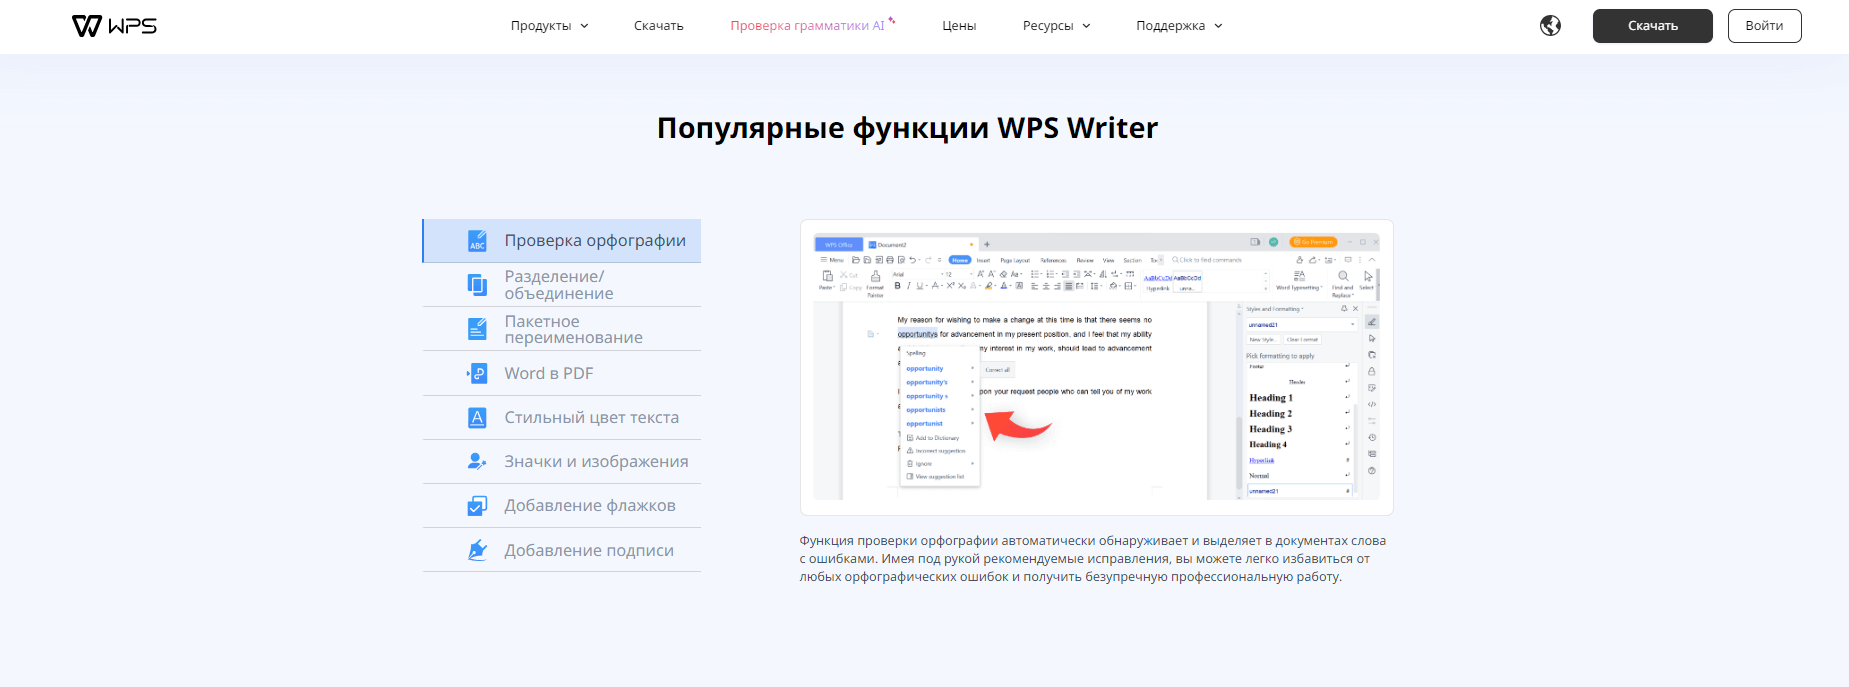This screenshot has width=1849, height=687.
Task: Expand the Продукты dropdown menu
Action: click(x=549, y=26)
